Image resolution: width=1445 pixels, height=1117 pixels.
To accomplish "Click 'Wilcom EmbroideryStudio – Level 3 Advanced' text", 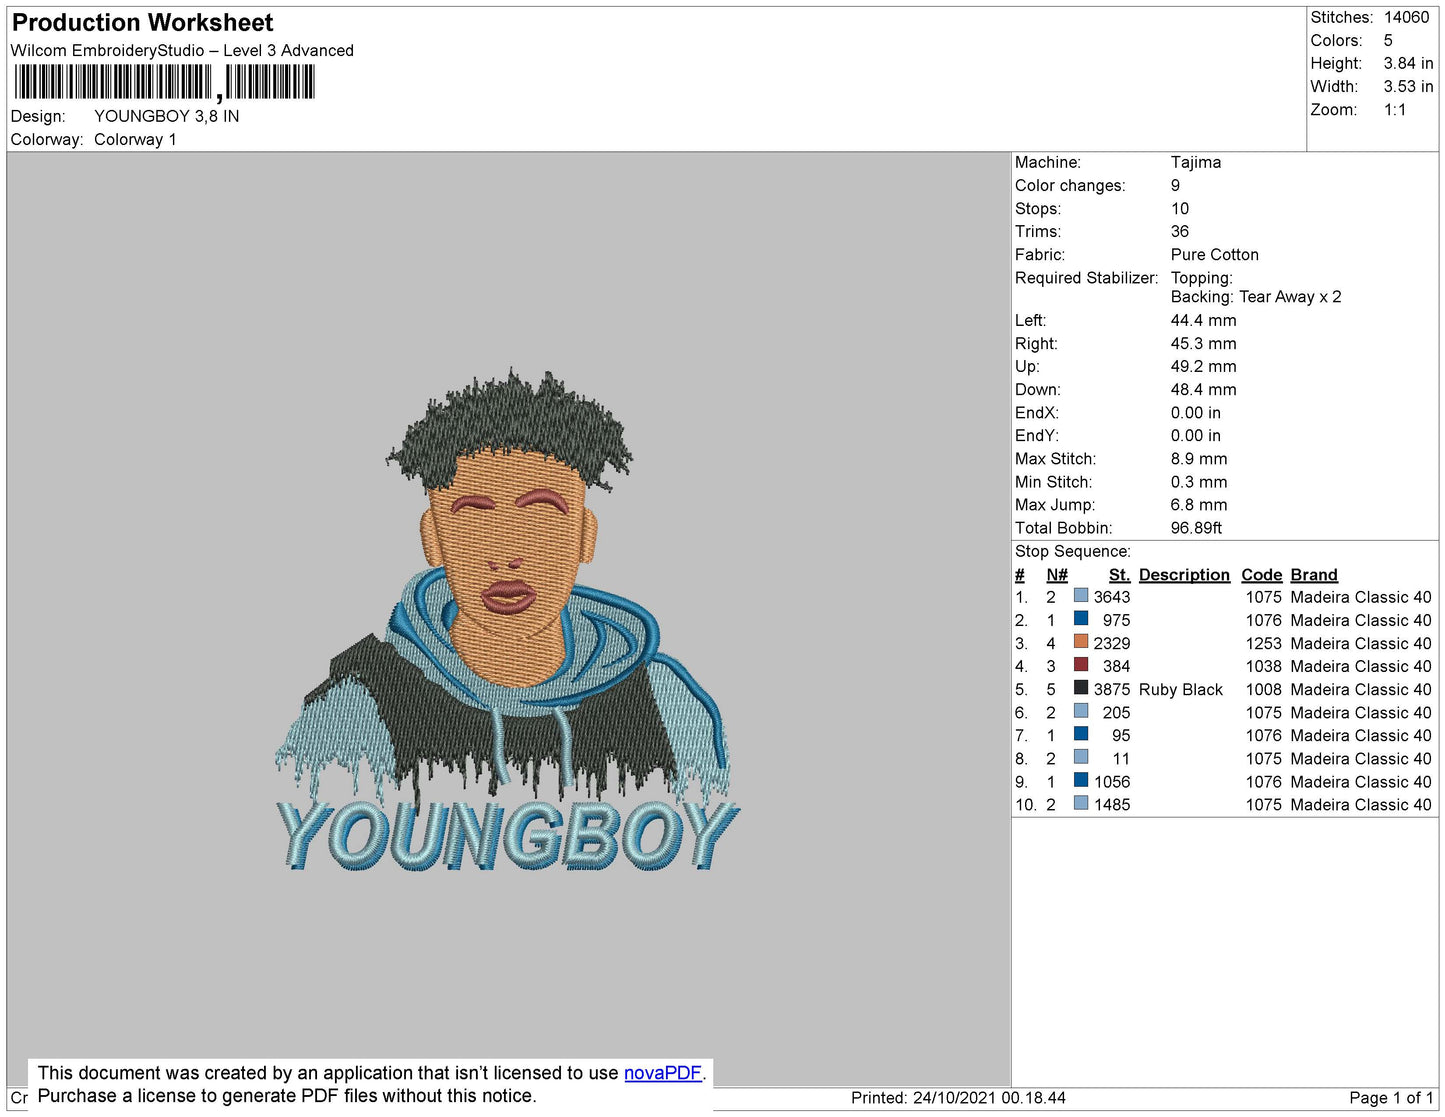I will coord(182,50).
